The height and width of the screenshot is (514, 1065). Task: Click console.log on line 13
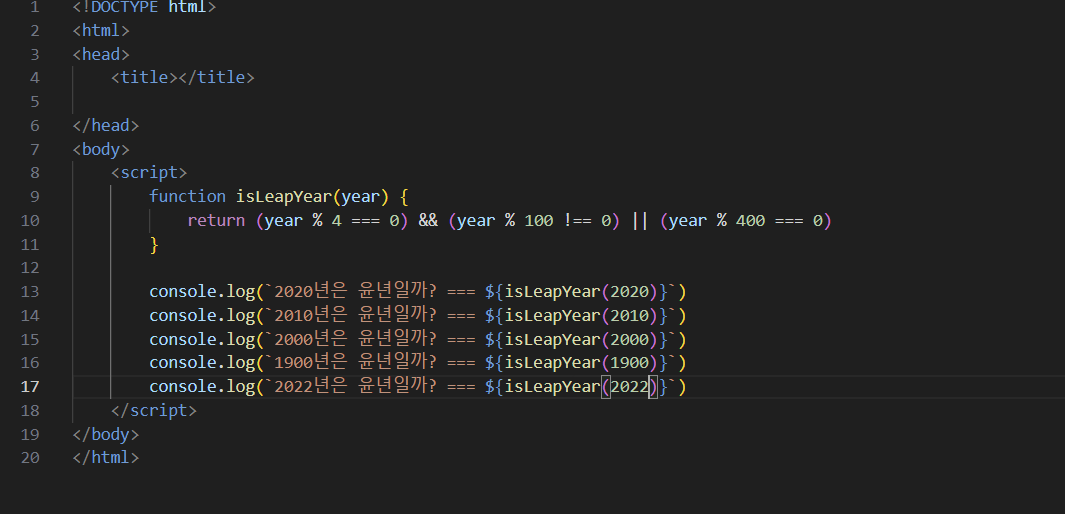click(x=202, y=292)
